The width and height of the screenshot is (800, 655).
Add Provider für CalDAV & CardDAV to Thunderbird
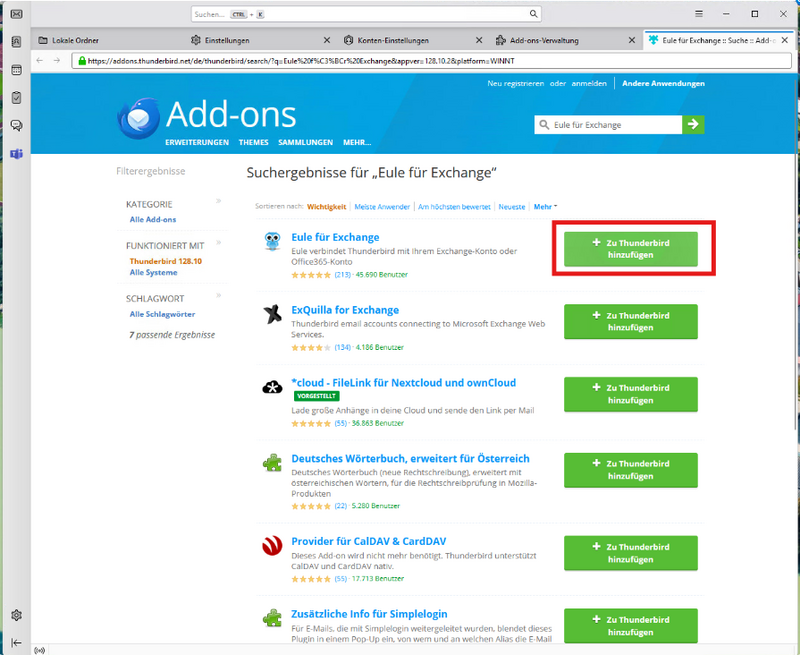click(631, 553)
